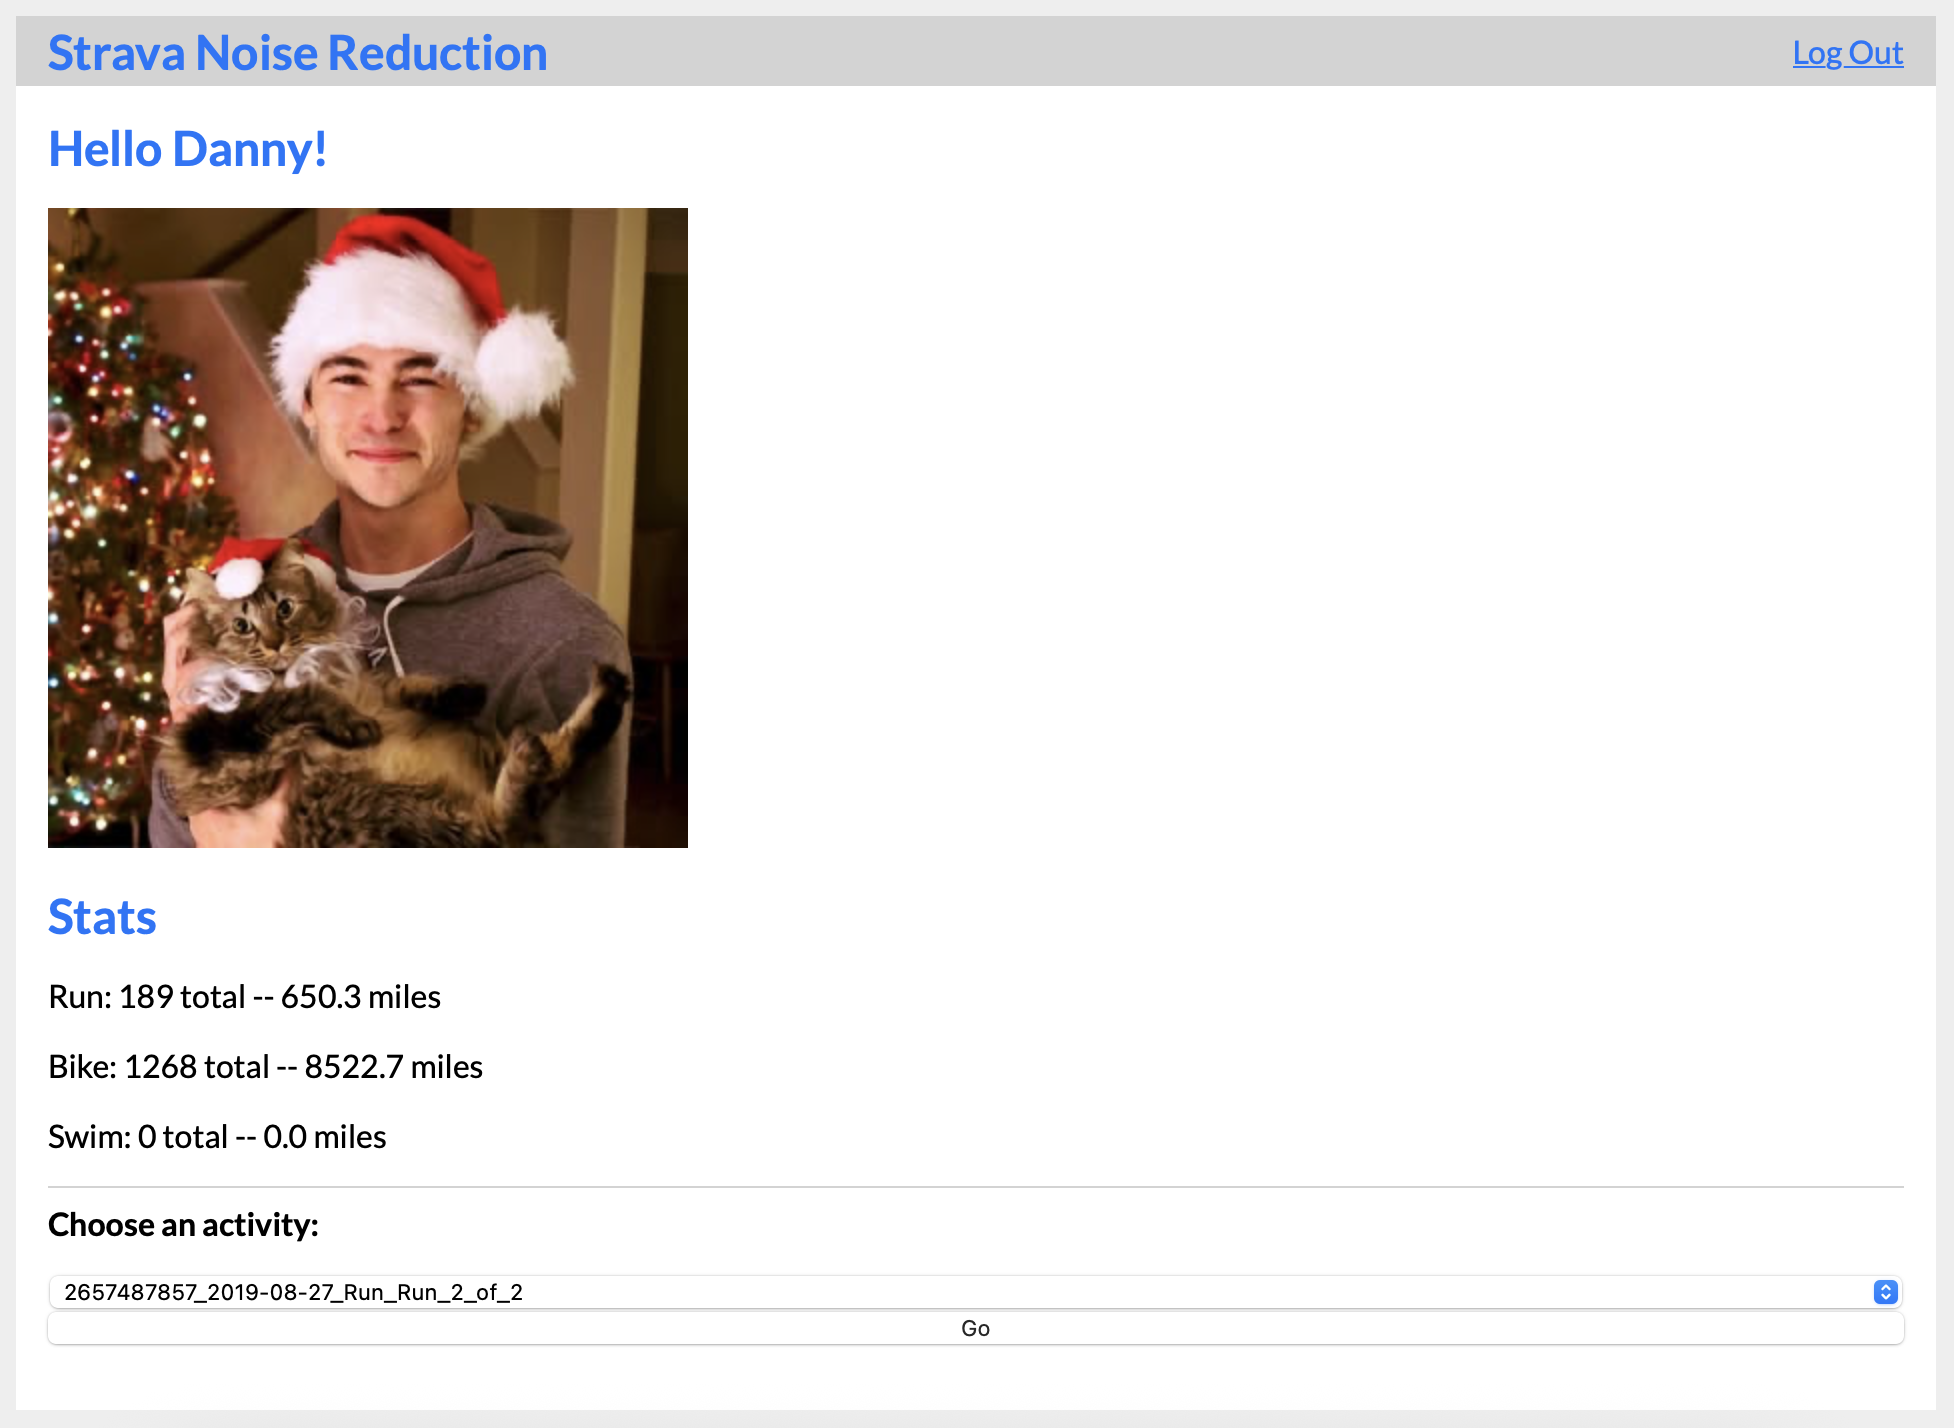Click the Run stats line
This screenshot has width=1954, height=1428.
(x=244, y=997)
